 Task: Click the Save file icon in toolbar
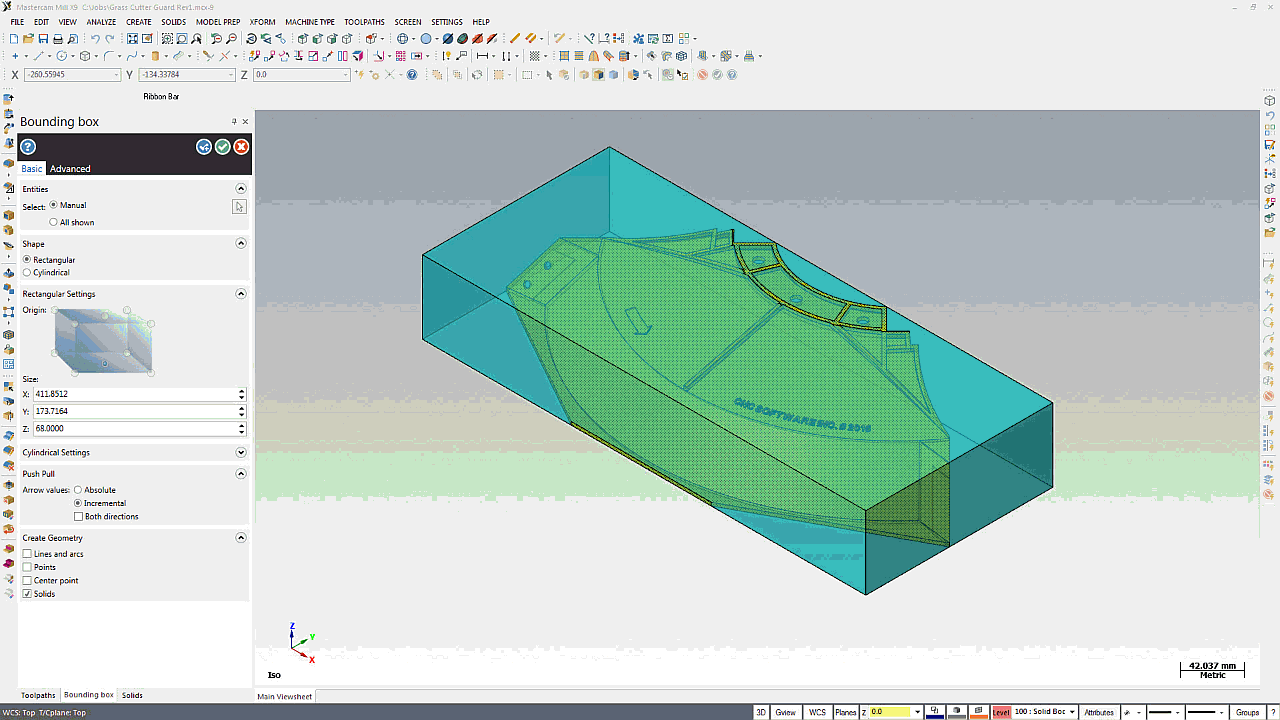coord(42,39)
